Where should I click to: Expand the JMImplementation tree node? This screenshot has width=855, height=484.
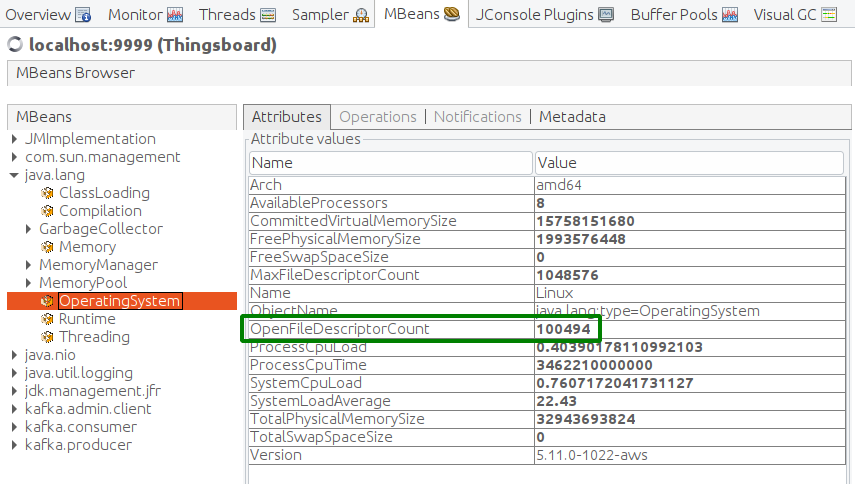point(14,139)
